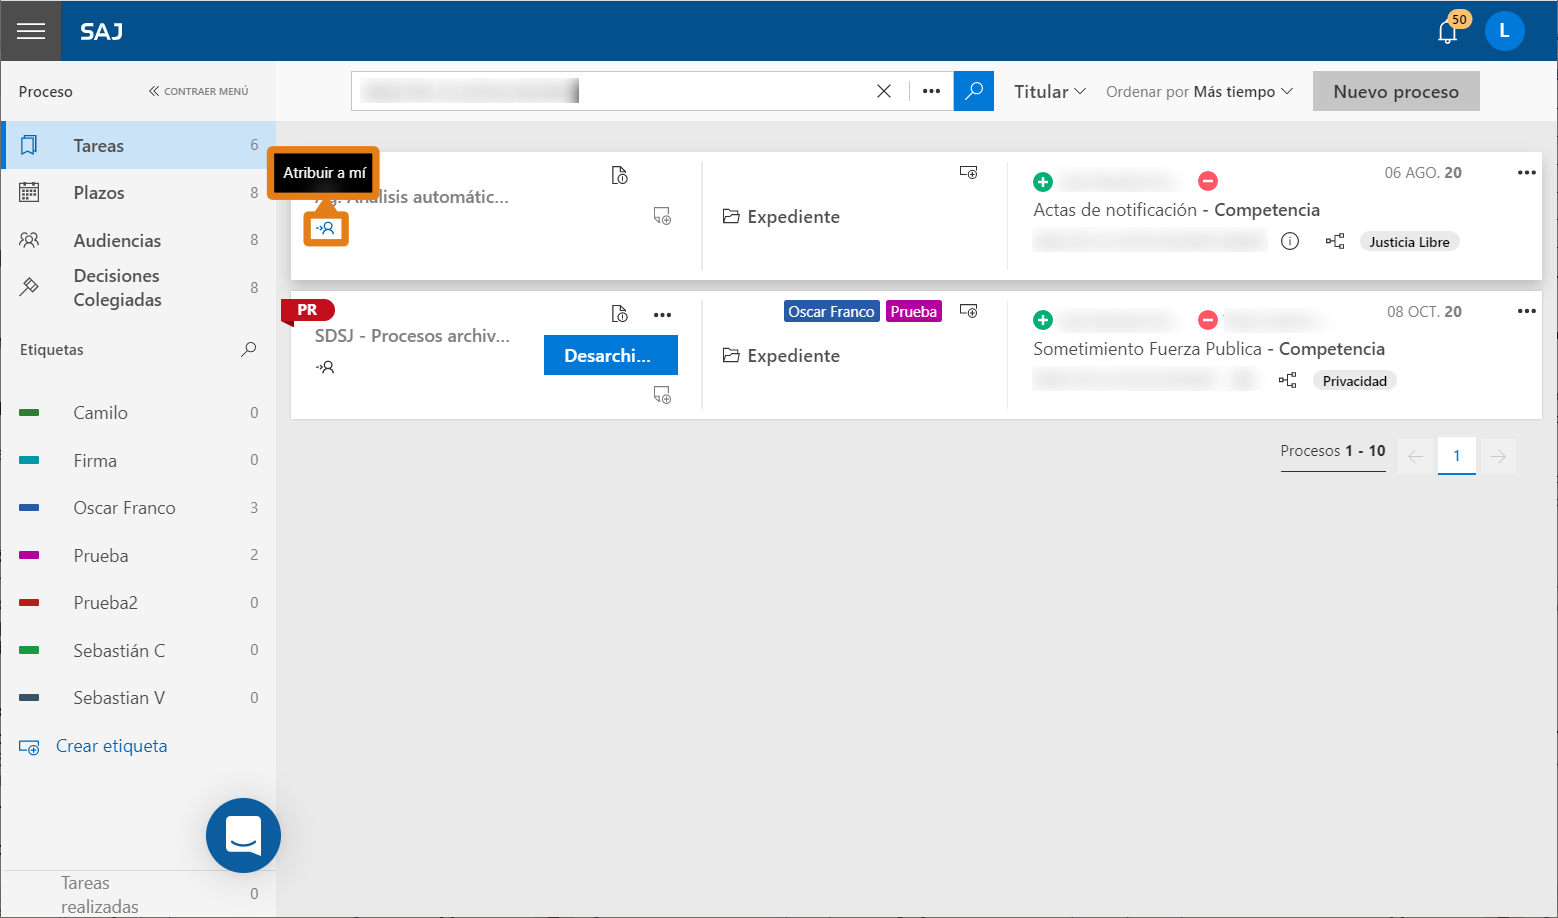Clear search field with X icon
Viewport: 1558px width, 918px height.
(x=884, y=91)
